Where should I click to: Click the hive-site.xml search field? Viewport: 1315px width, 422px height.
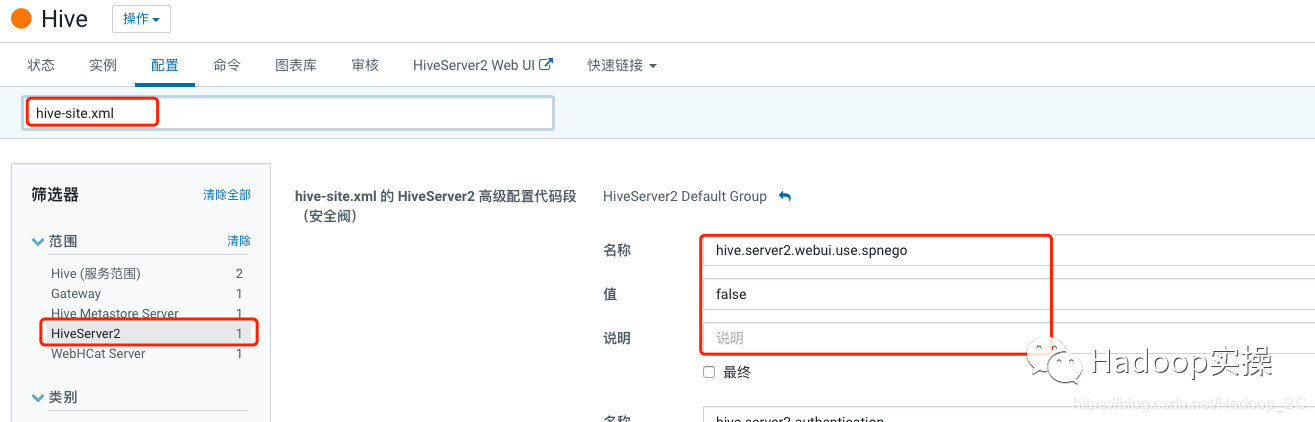point(288,113)
